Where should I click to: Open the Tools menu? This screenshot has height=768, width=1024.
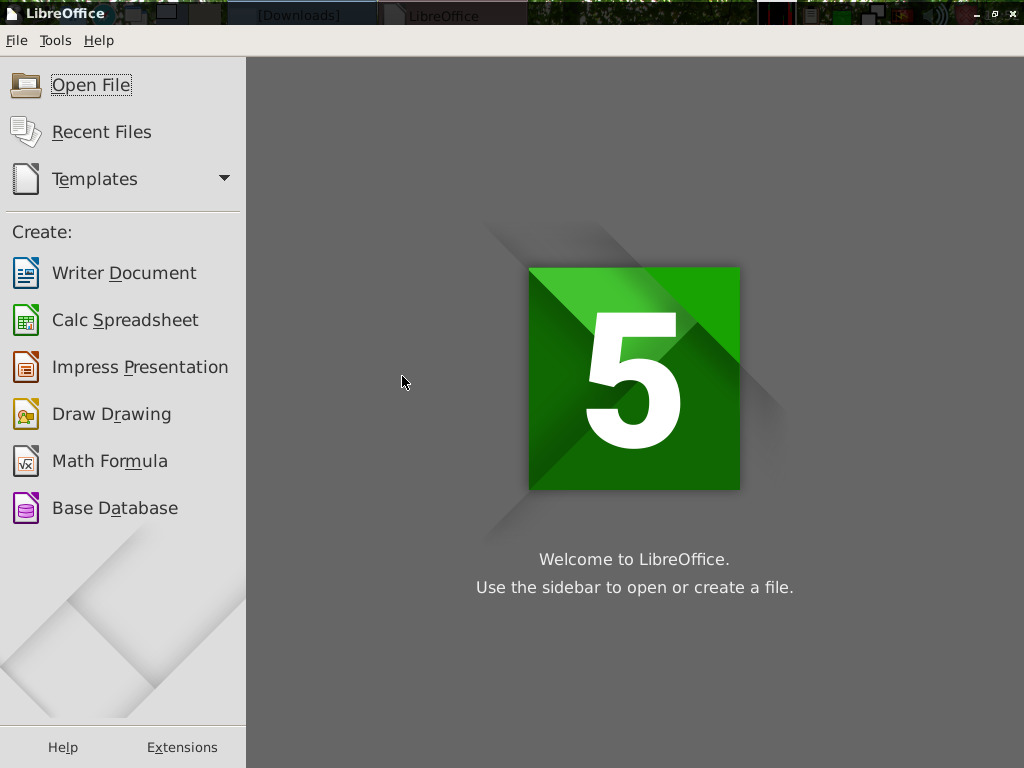point(55,40)
